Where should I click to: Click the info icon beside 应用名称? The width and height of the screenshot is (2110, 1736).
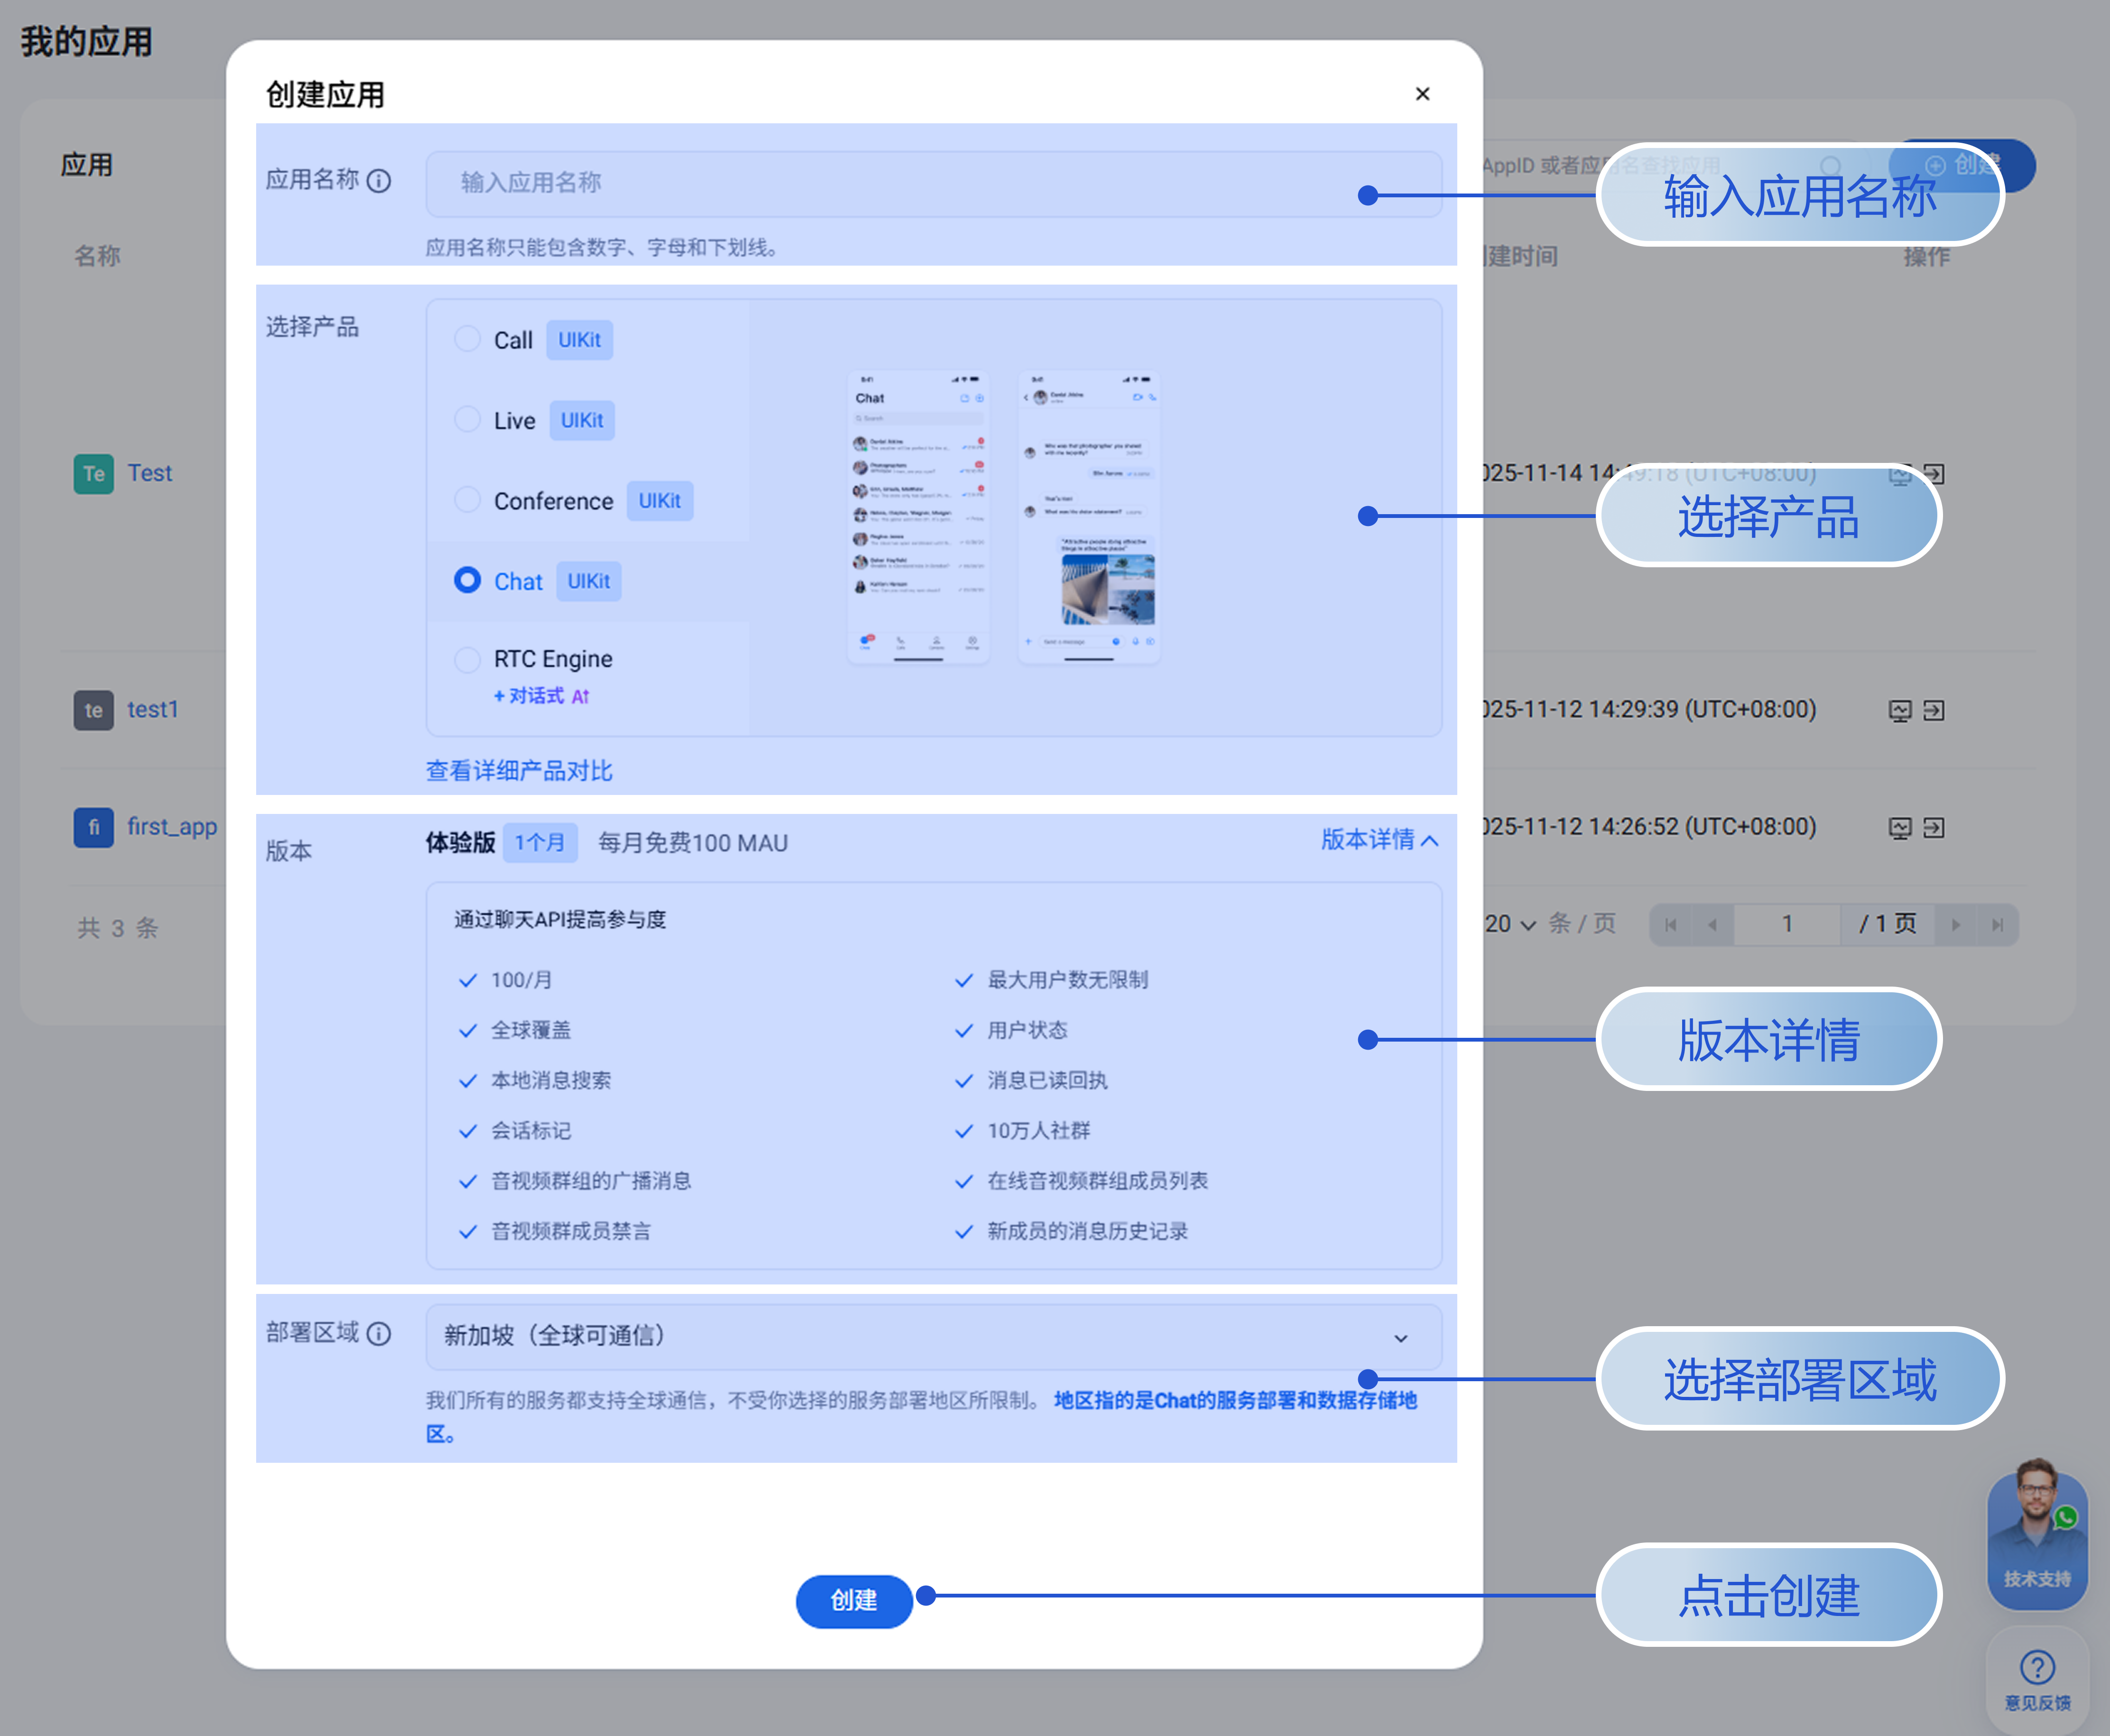tap(379, 181)
